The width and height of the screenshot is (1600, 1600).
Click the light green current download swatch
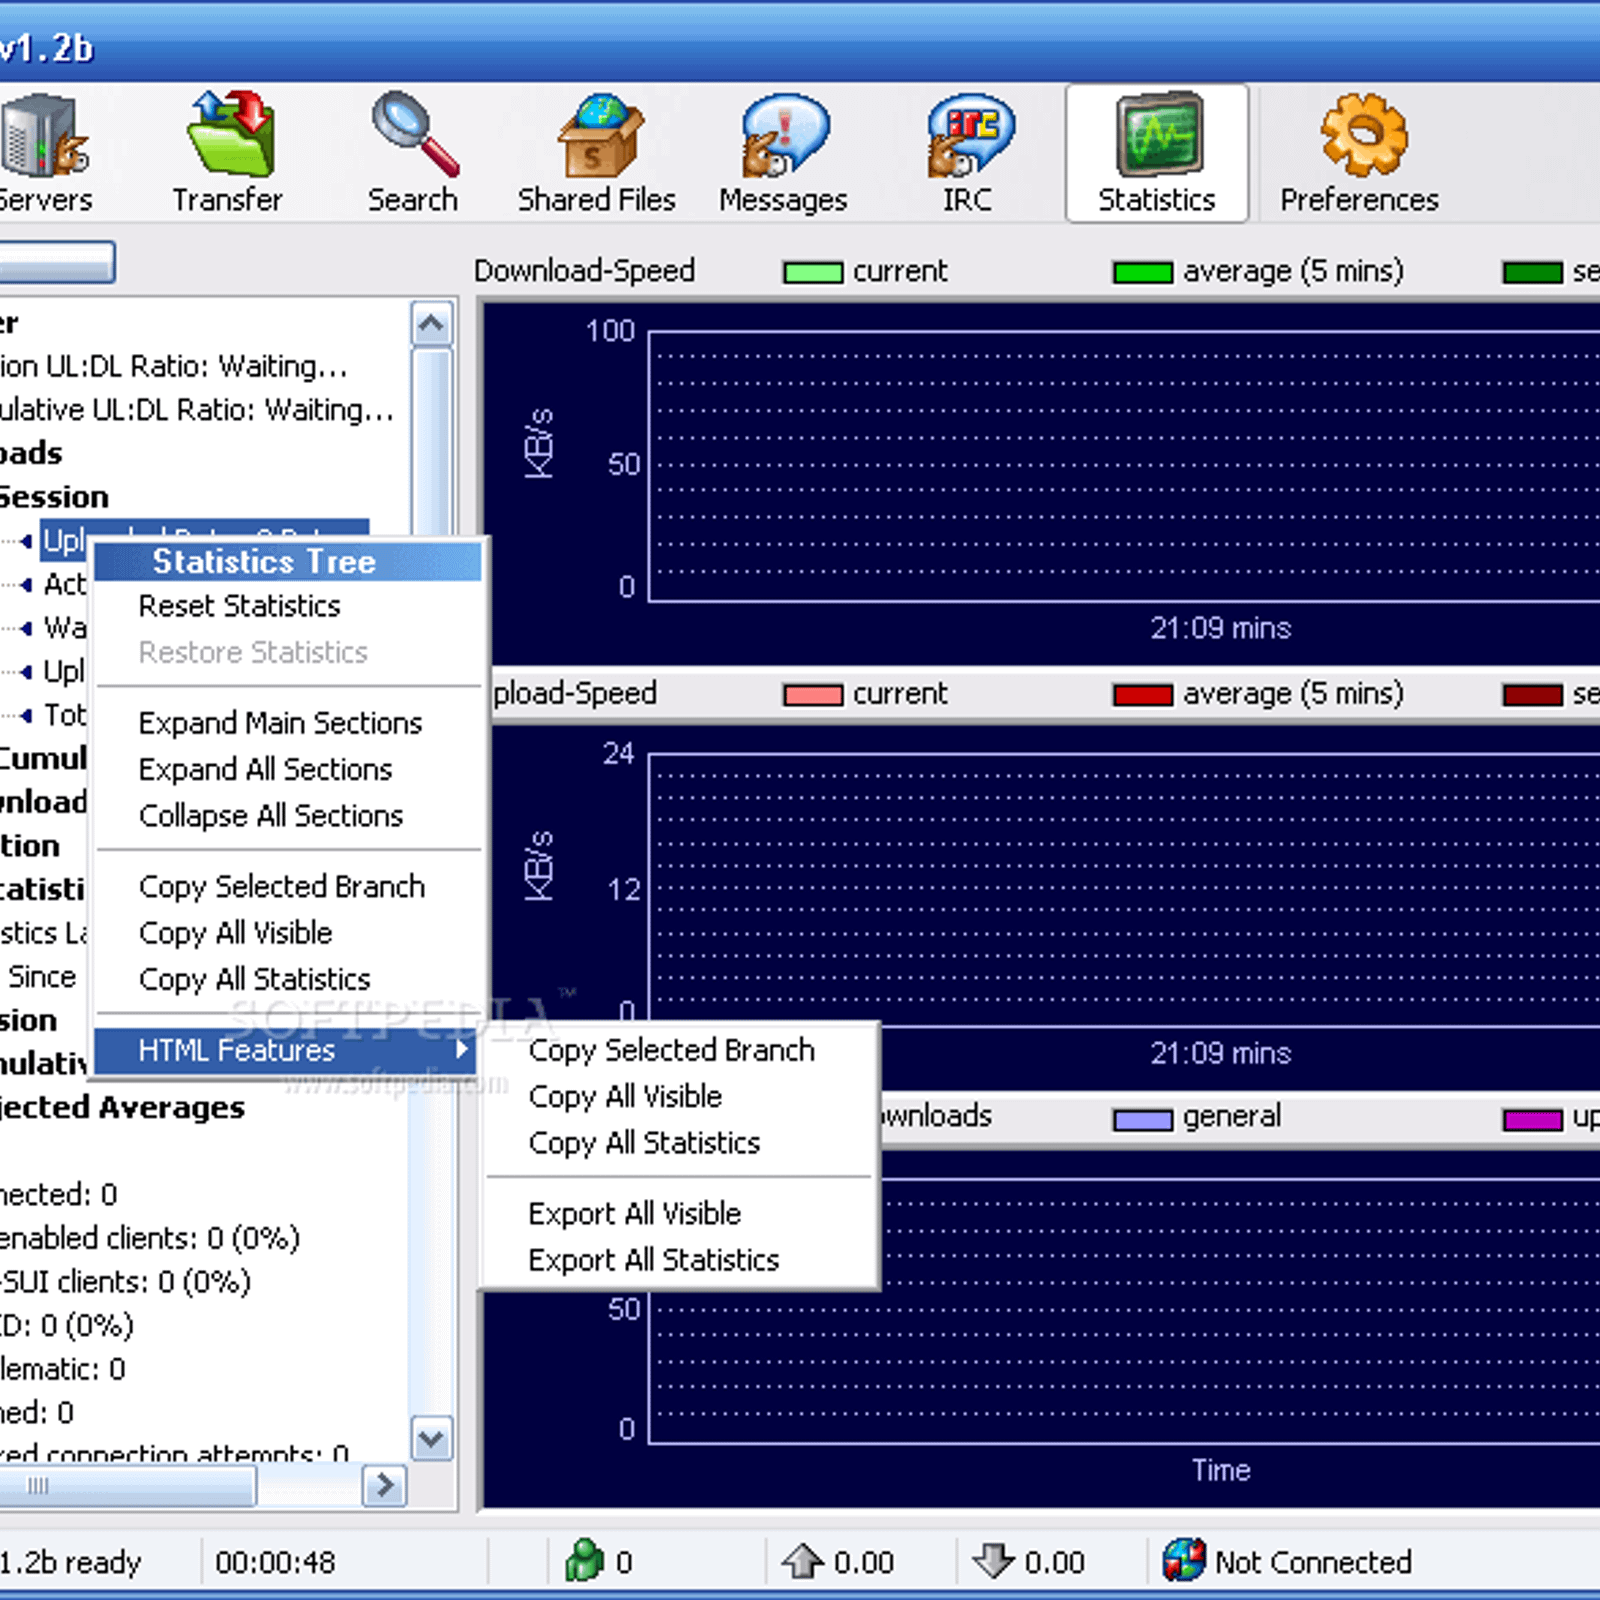pos(813,272)
